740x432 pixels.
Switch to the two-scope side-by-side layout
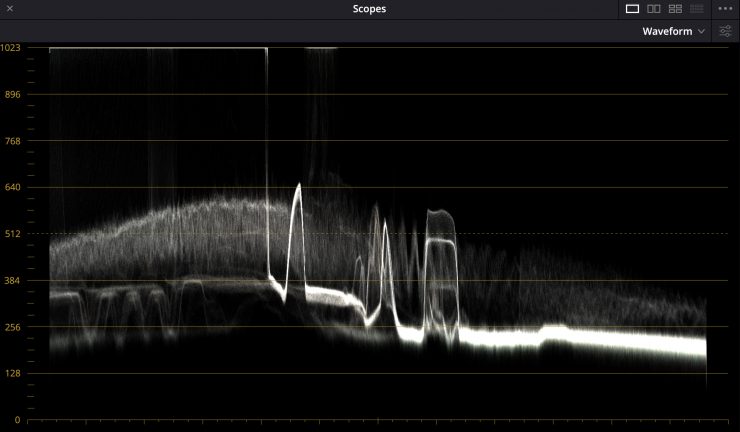654,9
